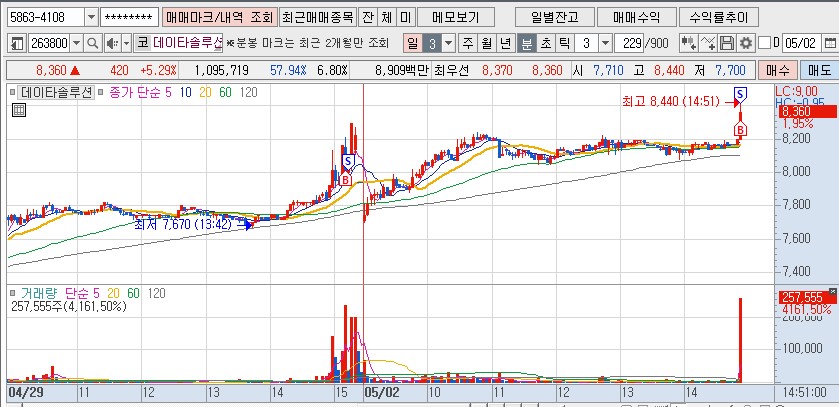Select the 초 (second) chart period
This screenshot has height=407, width=839.
click(x=545, y=43)
